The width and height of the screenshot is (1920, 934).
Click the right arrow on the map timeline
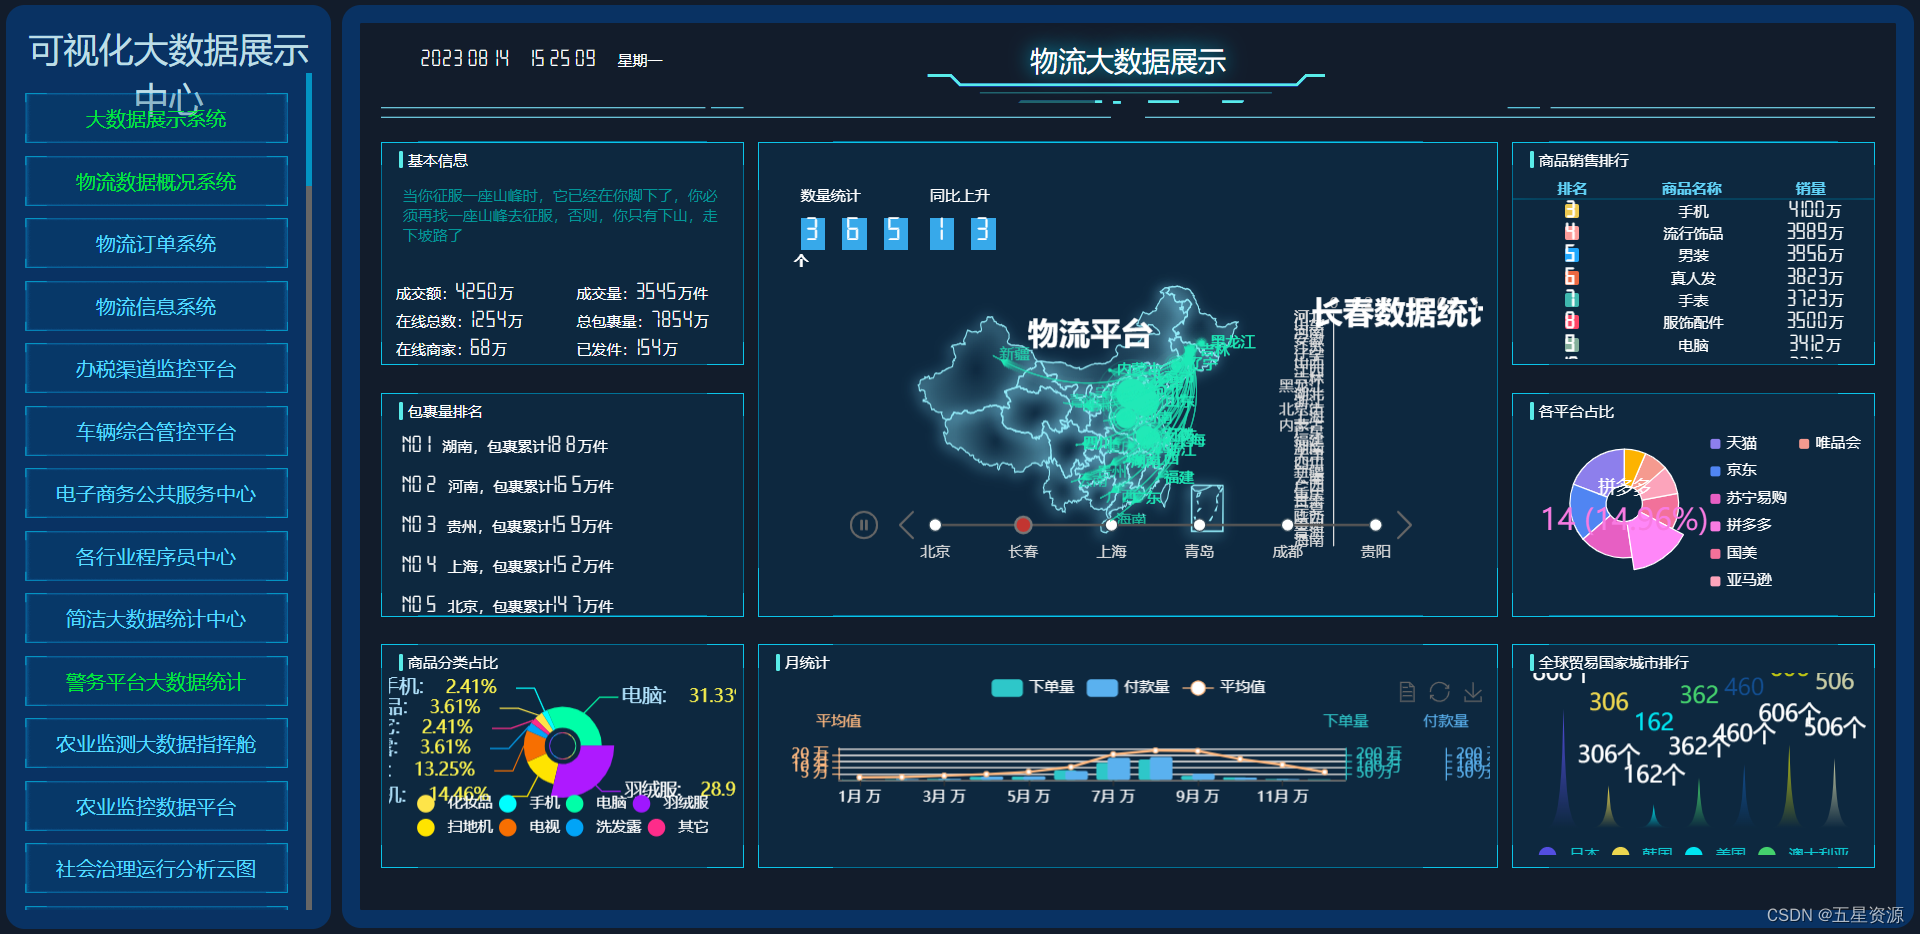click(1405, 524)
